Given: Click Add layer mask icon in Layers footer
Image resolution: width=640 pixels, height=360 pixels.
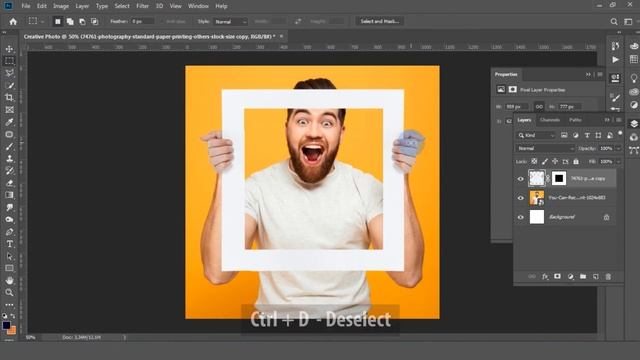Looking at the screenshot, I should pos(558,276).
